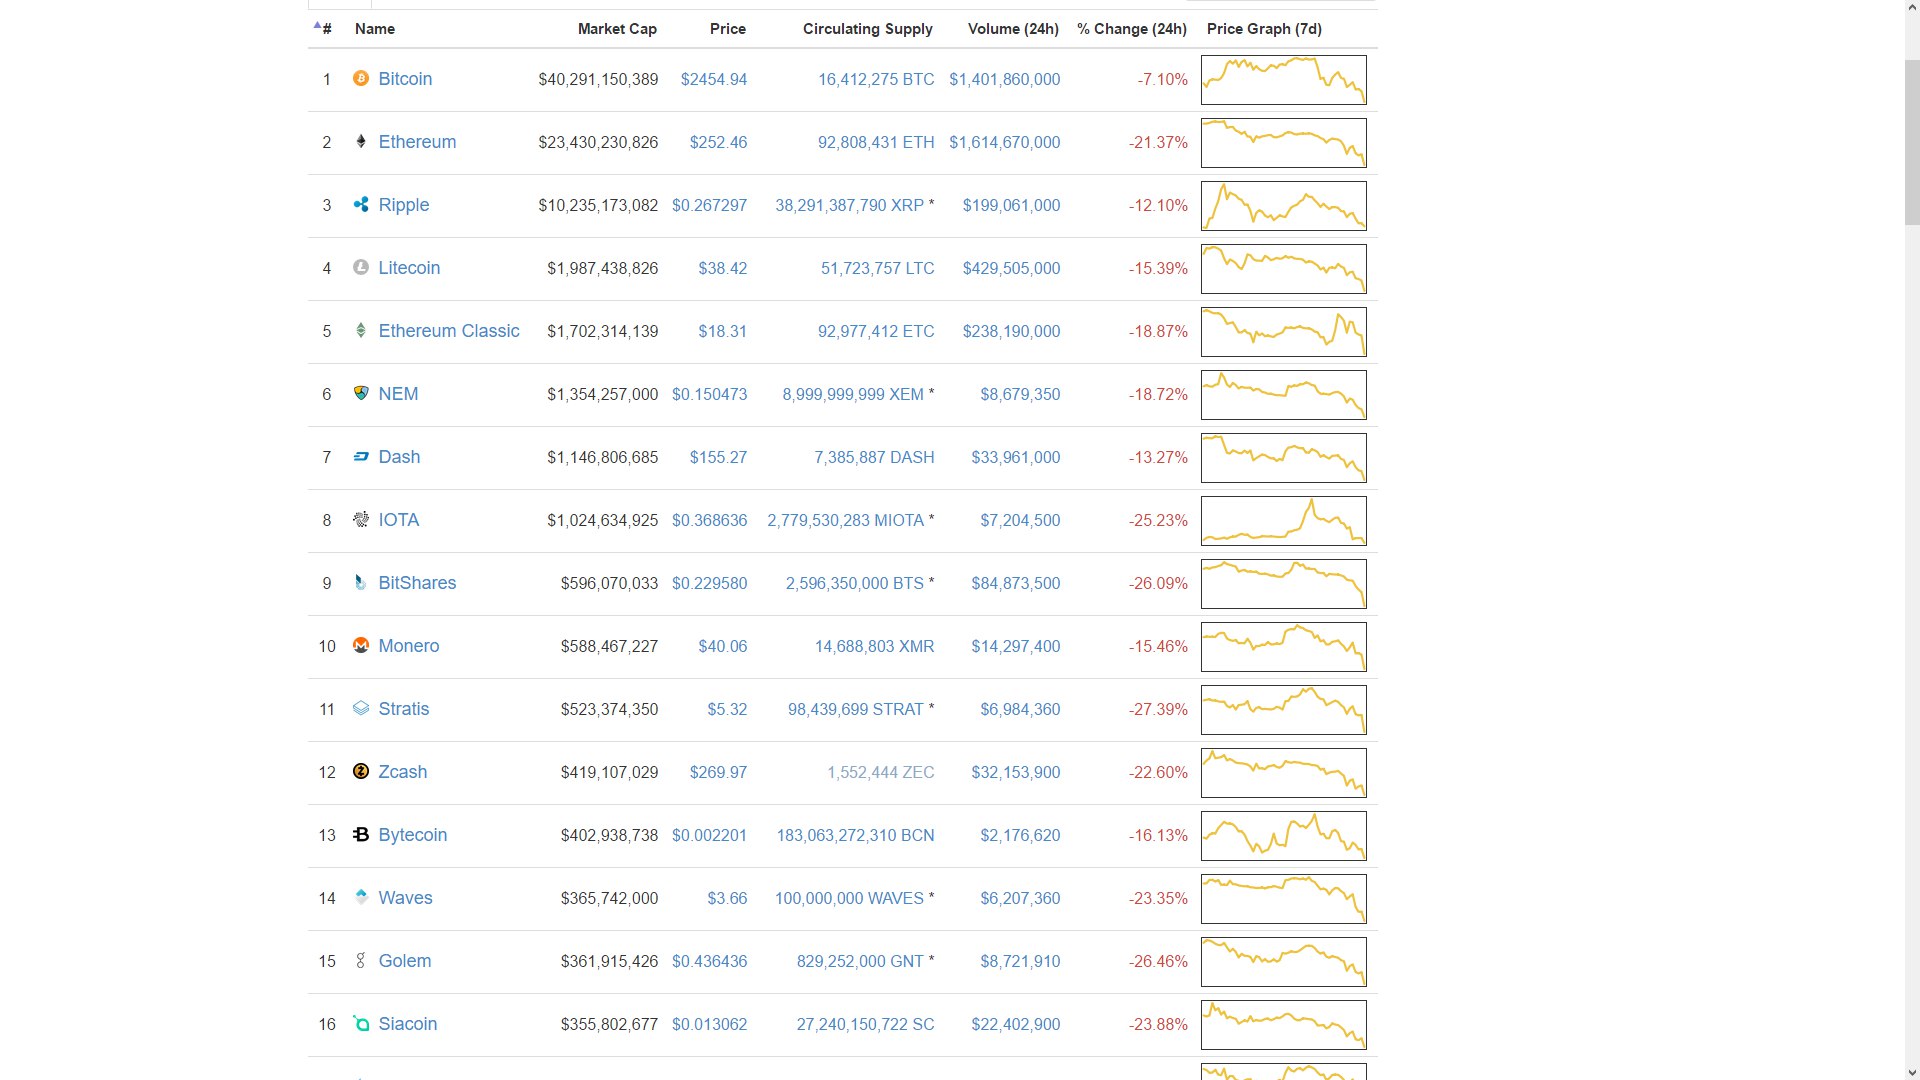This screenshot has height=1080, width=1920.
Task: Click the Dash logo icon
Action: 361,456
